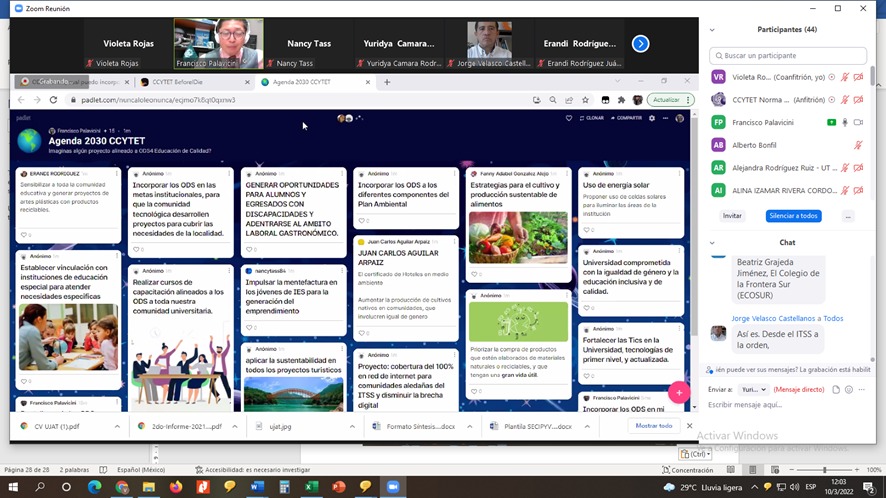
Task: Bookmark the Padlet page with star
Action: coord(585,100)
